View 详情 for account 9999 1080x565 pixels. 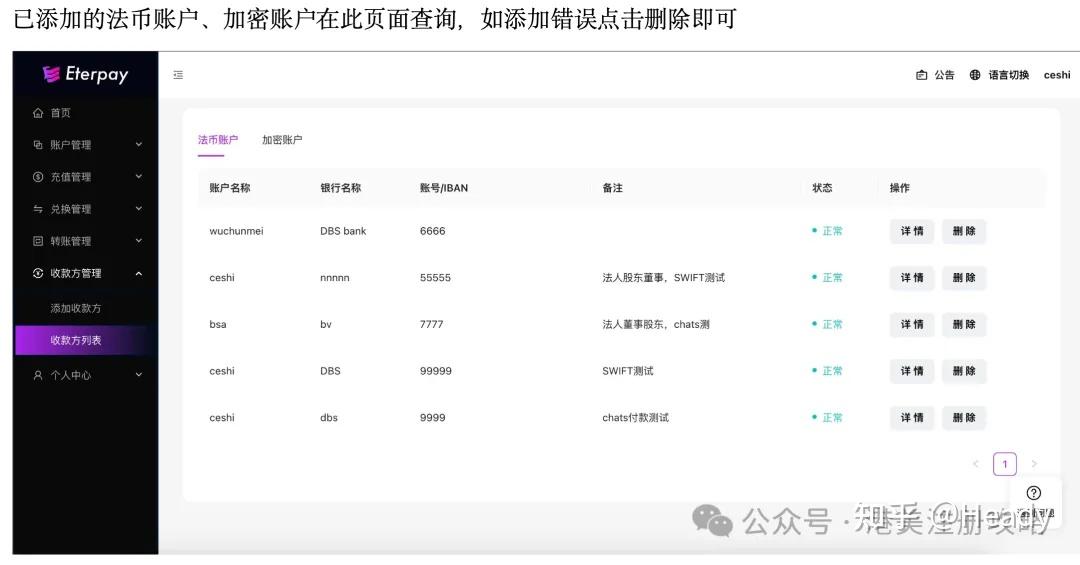point(912,418)
